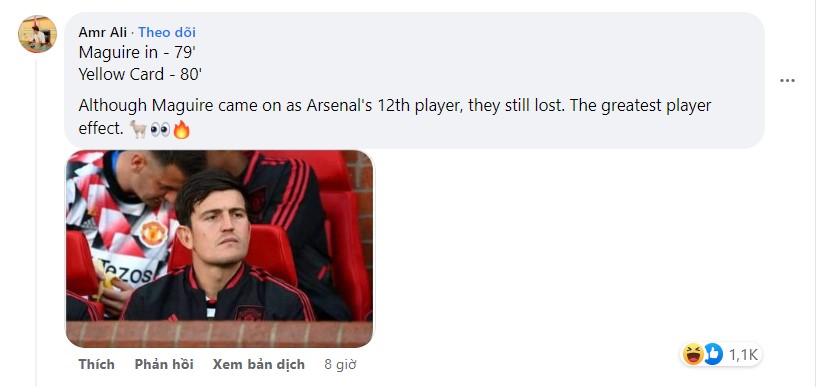Open the Maguire bench photo attachment
816x387 pixels.
click(x=219, y=249)
